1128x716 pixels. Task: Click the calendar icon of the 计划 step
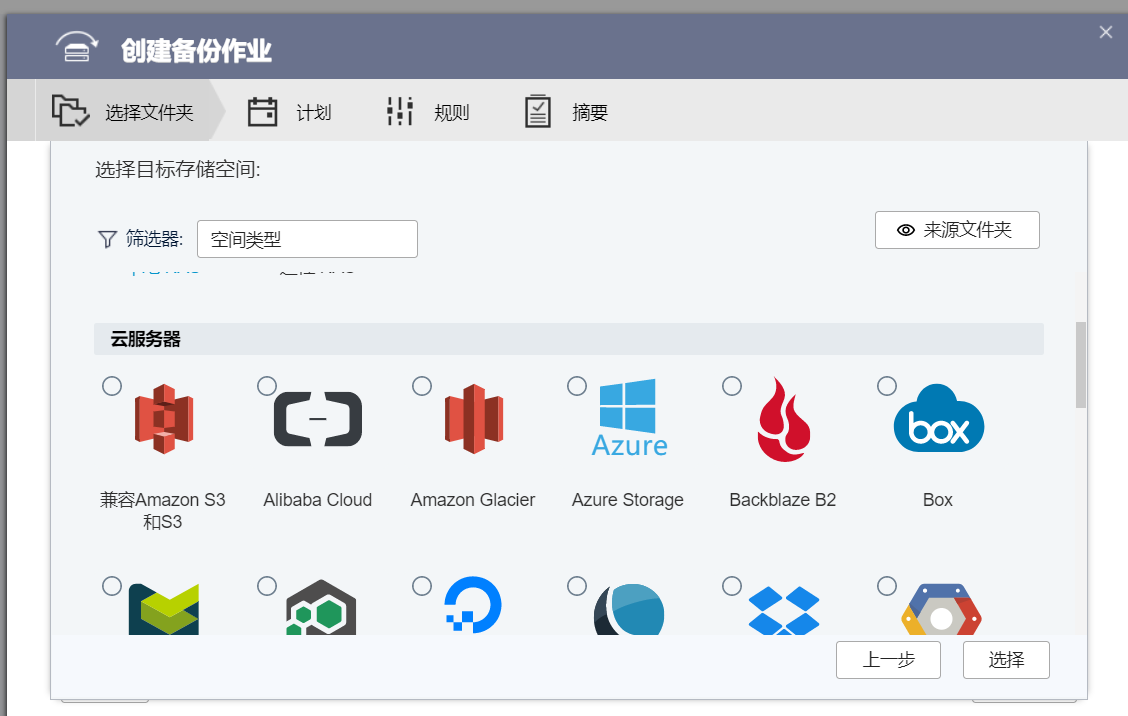(263, 112)
